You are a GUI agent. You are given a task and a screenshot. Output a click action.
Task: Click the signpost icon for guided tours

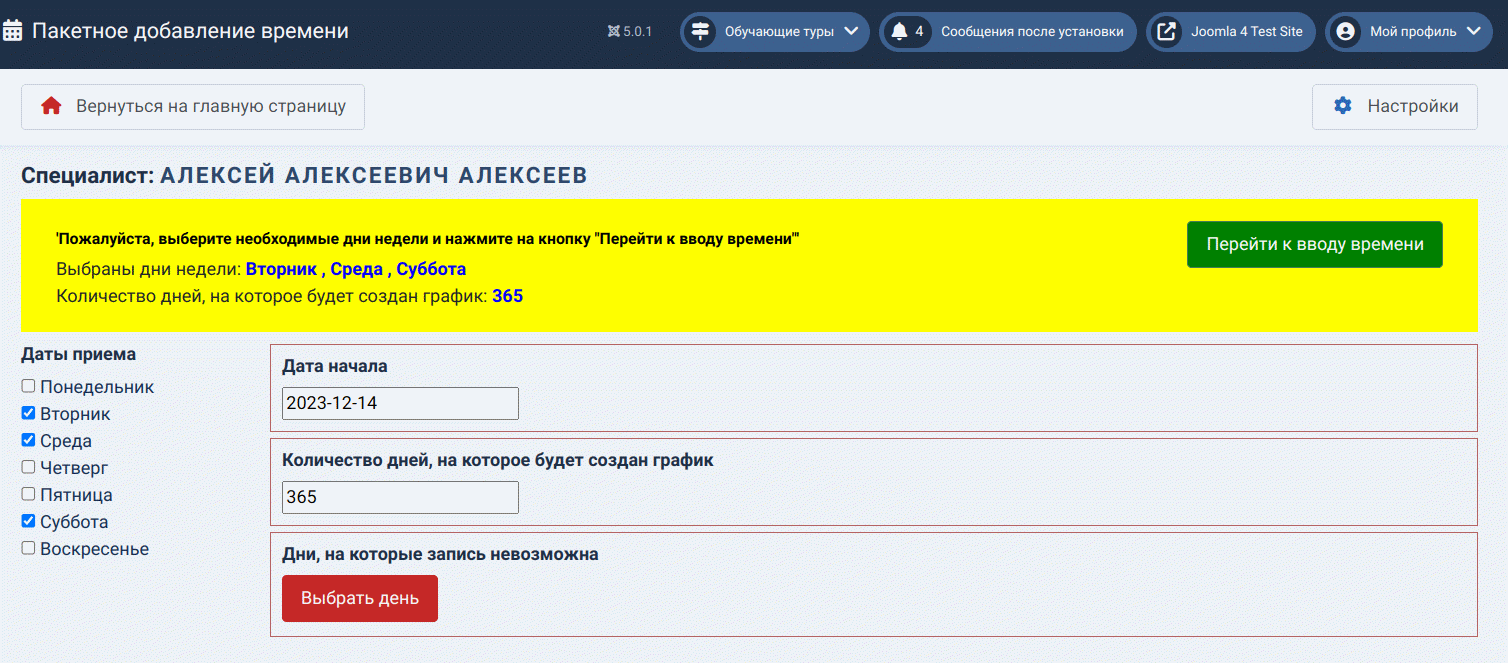(x=700, y=31)
